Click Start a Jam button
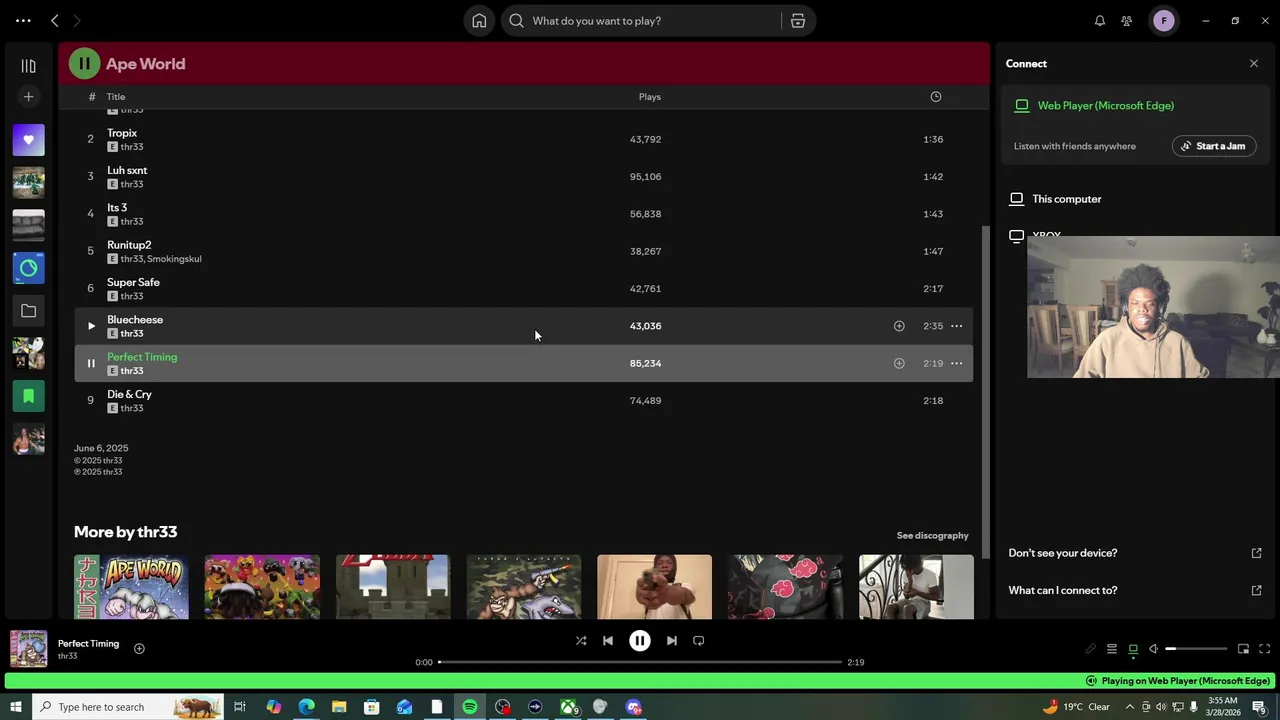 click(1214, 146)
